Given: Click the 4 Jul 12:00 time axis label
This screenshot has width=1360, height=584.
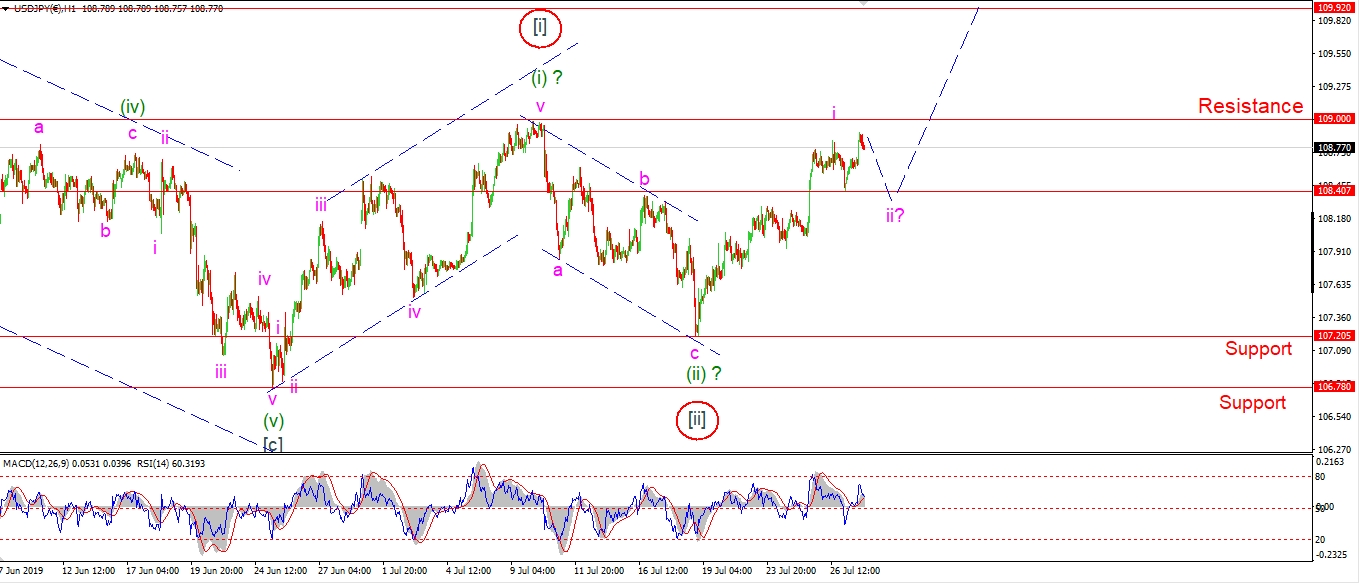Looking at the screenshot, I should (468, 571).
